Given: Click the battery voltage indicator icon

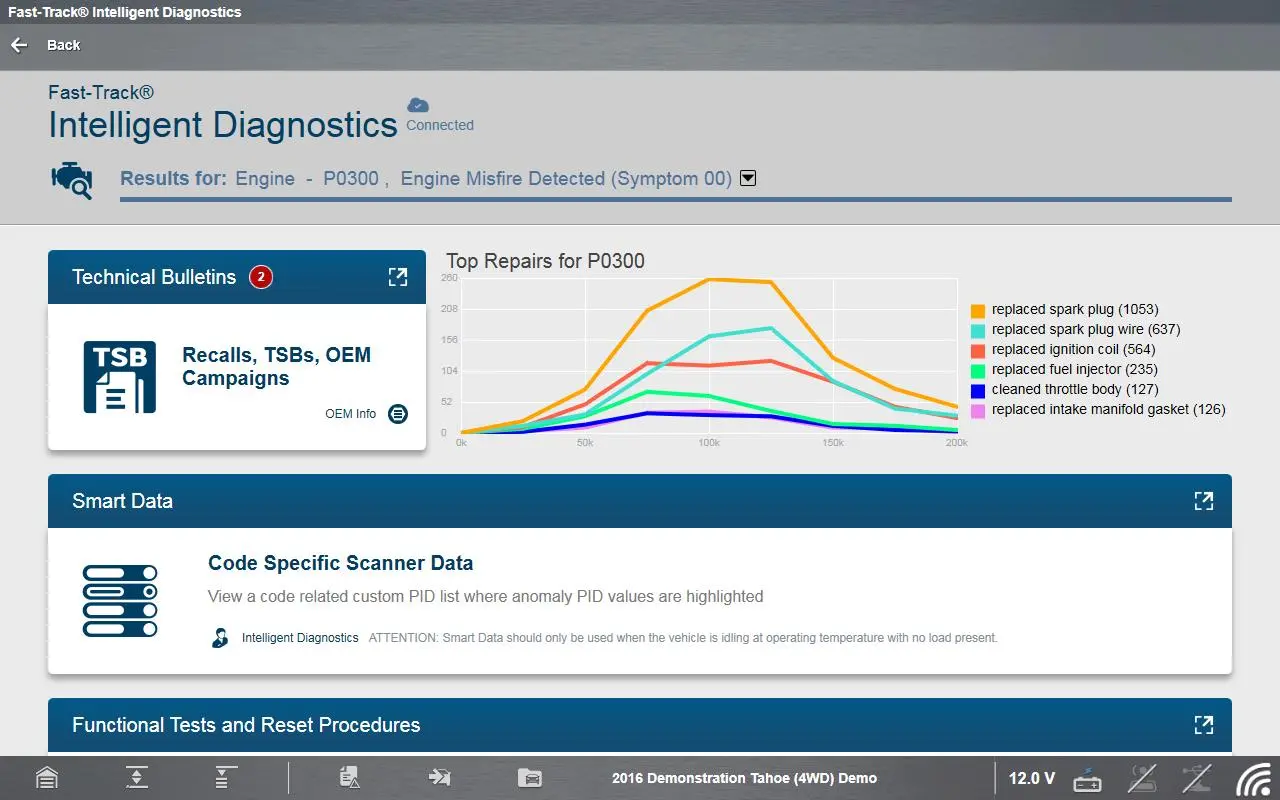Looking at the screenshot, I should tap(1087, 778).
